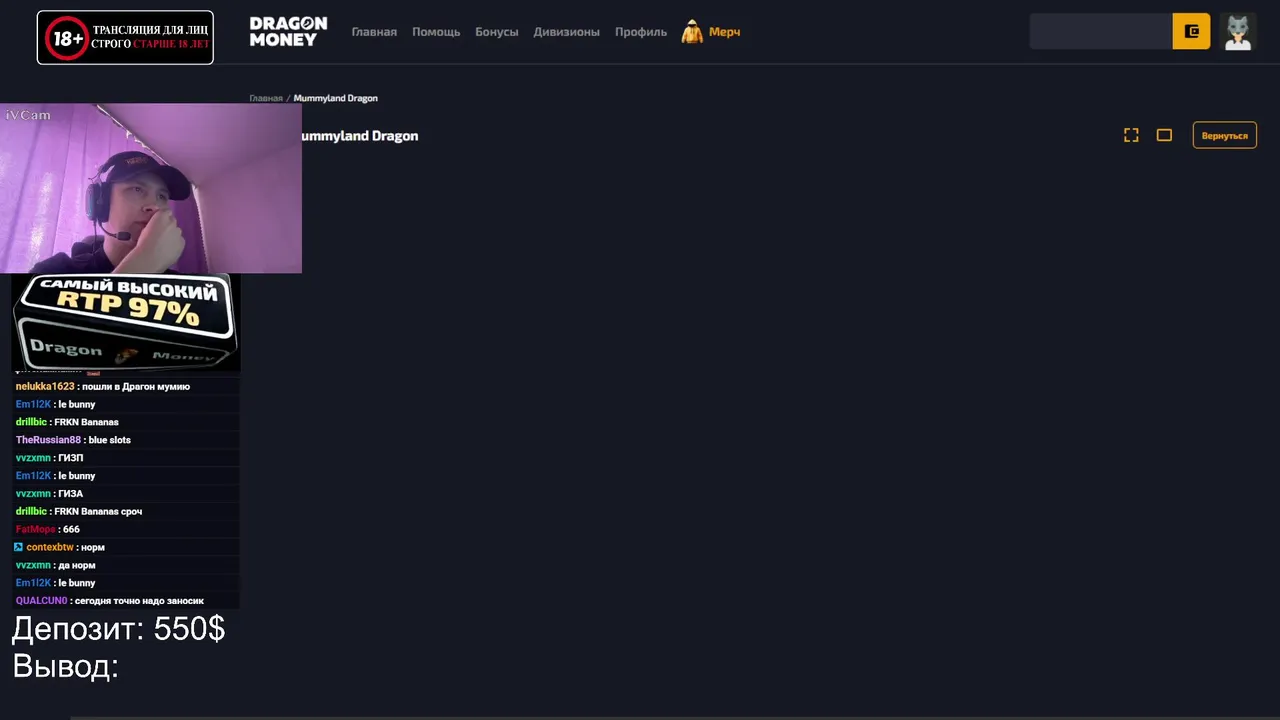Viewport: 1280px width, 720px height.
Task: Click the Депозит: 550$ text
Action: point(118,629)
